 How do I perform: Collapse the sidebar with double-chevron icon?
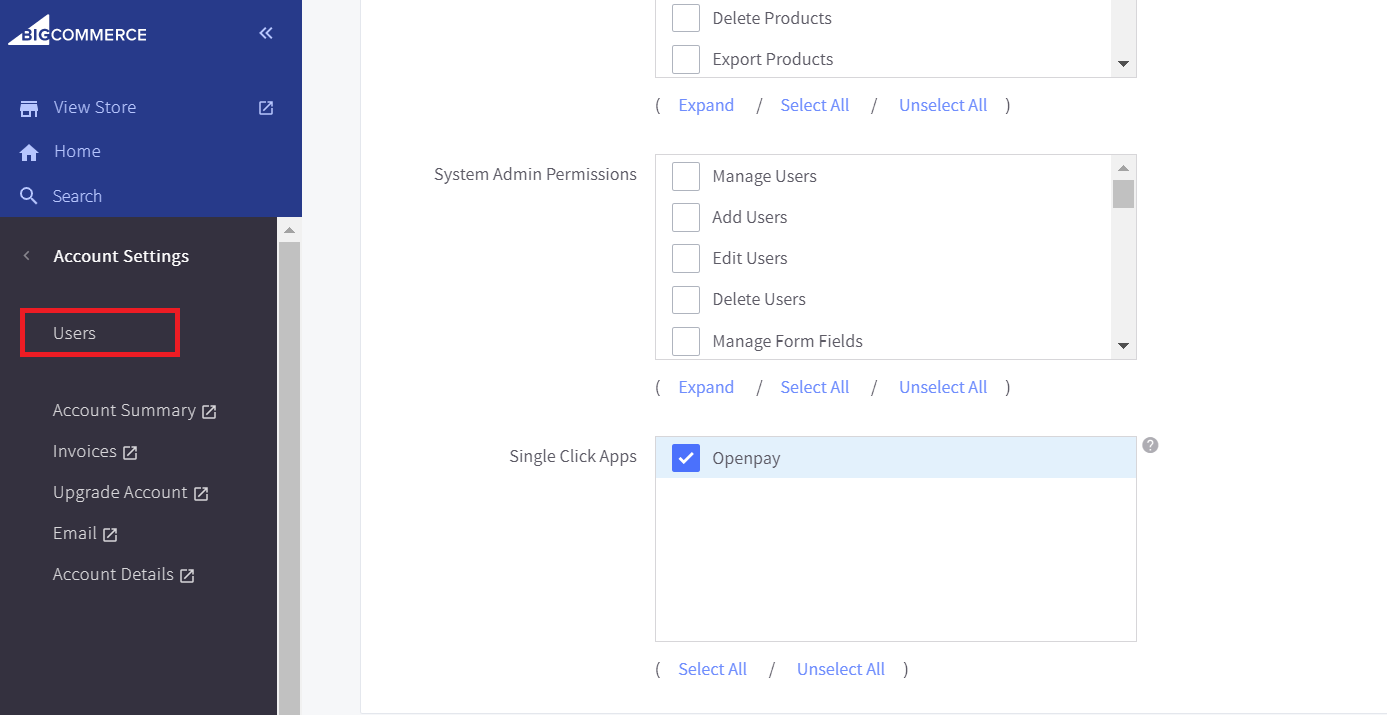266,34
